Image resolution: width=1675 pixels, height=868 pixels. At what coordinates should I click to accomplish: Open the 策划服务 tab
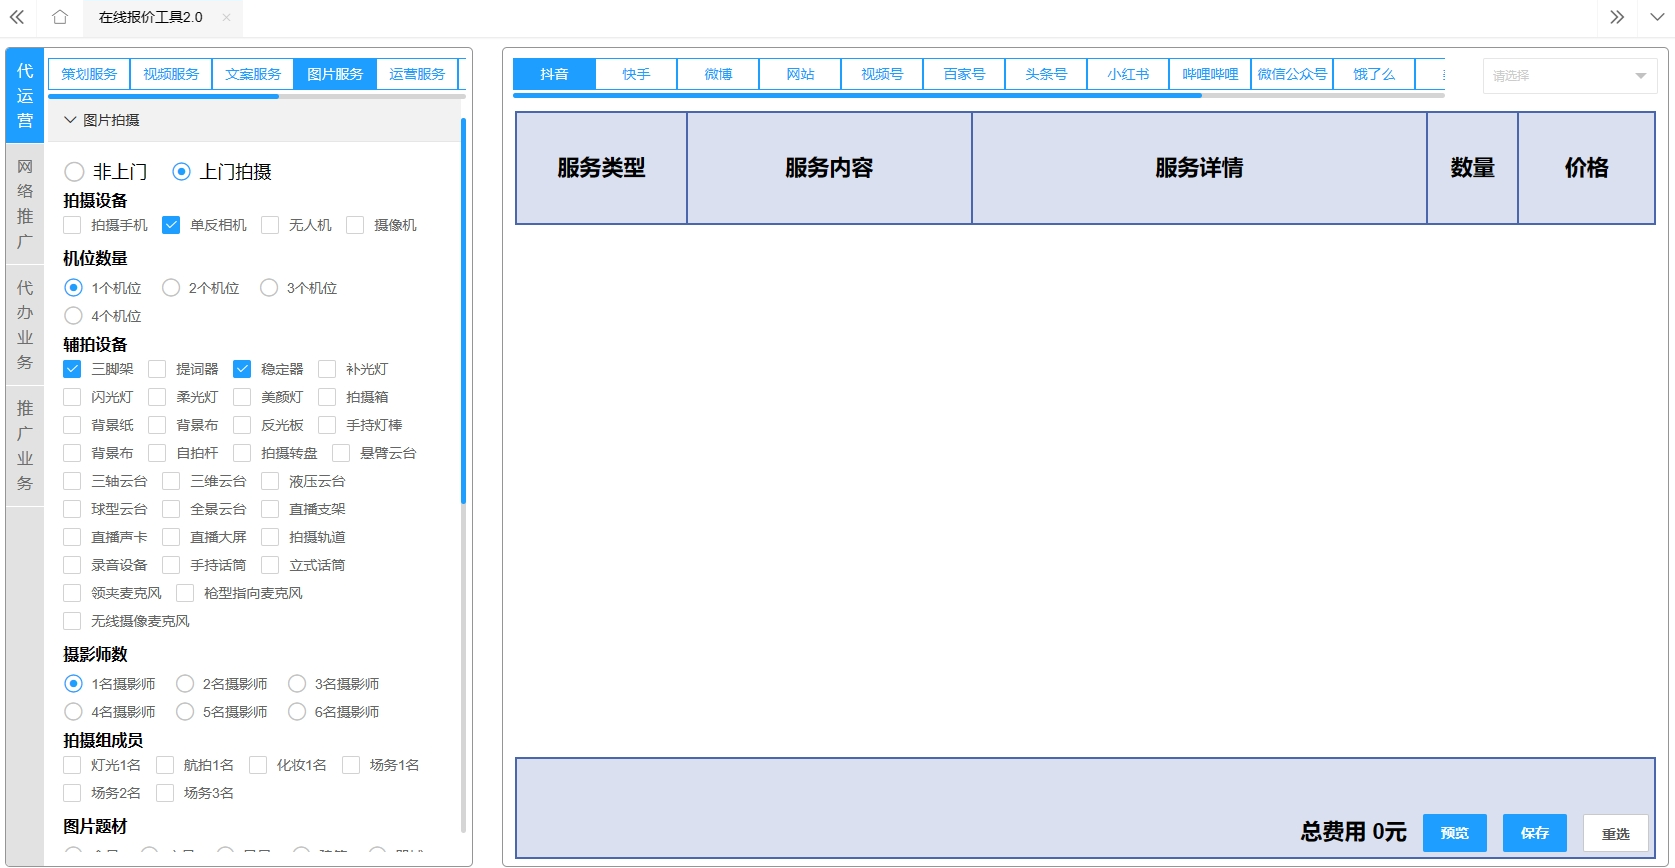point(89,74)
